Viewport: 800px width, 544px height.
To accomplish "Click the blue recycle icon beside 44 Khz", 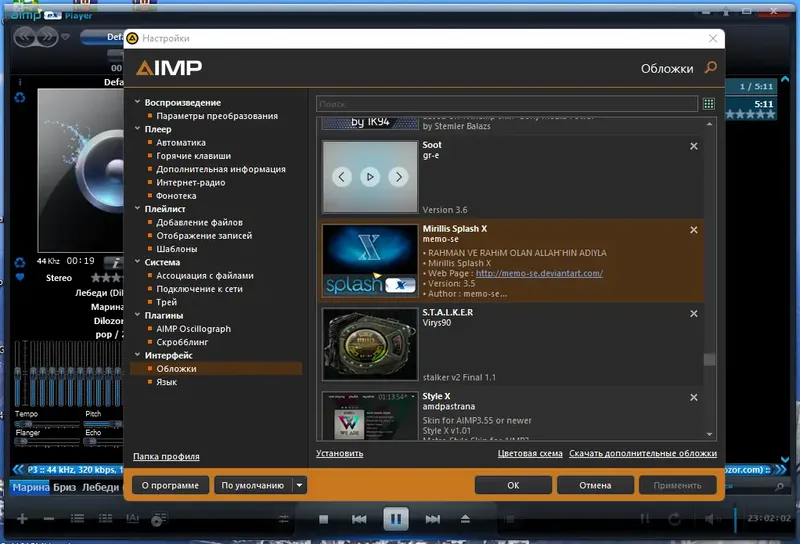I will (x=20, y=262).
